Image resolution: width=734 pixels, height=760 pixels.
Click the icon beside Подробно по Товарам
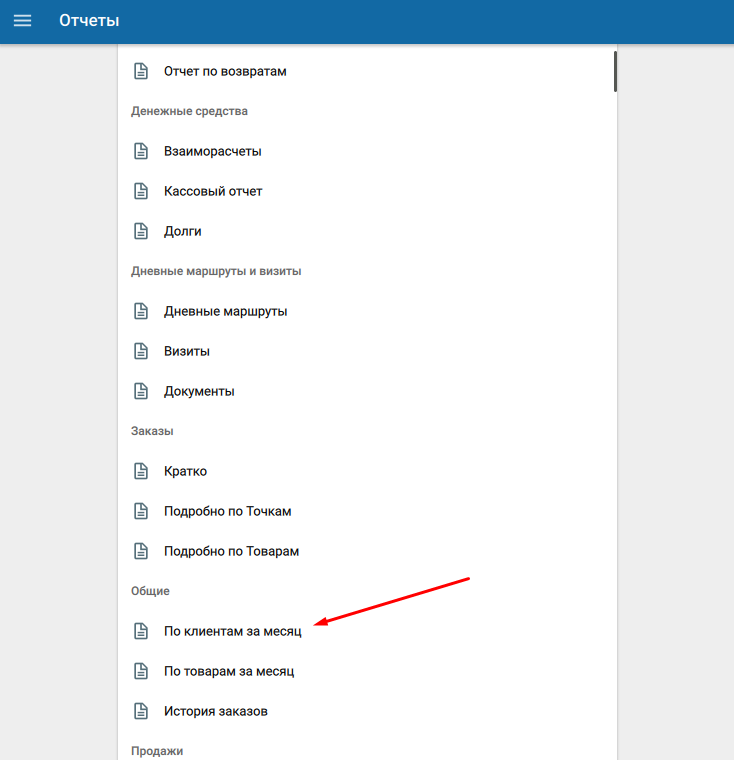coord(141,551)
